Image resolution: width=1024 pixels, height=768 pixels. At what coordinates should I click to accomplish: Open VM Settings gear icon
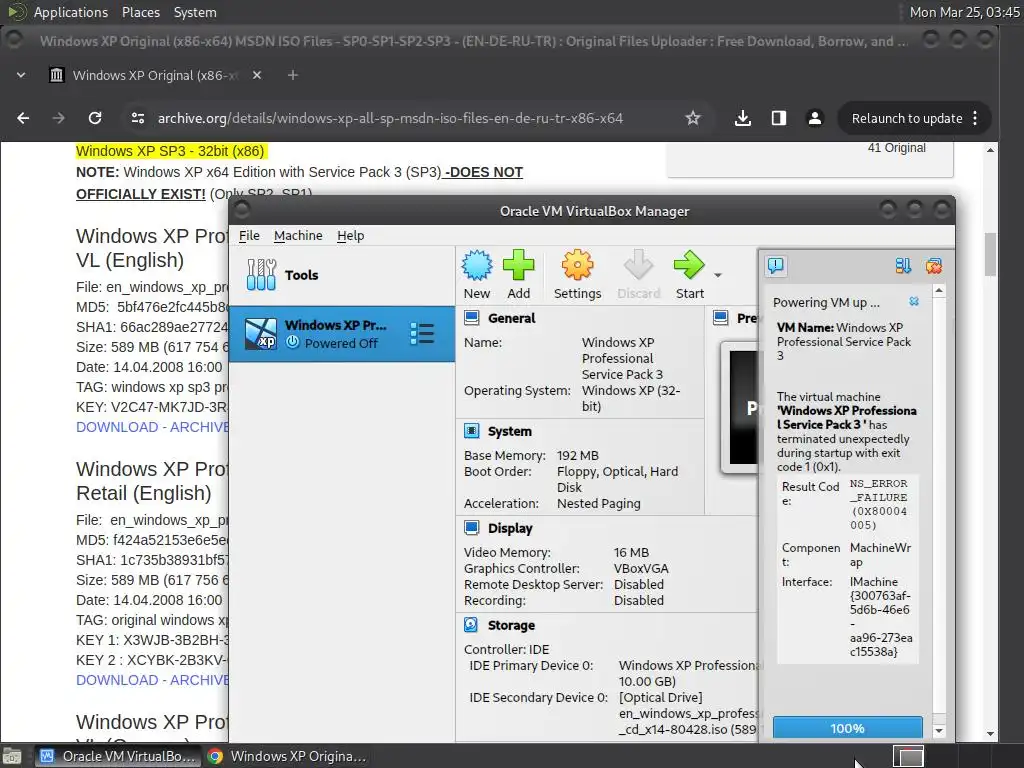[x=577, y=265]
